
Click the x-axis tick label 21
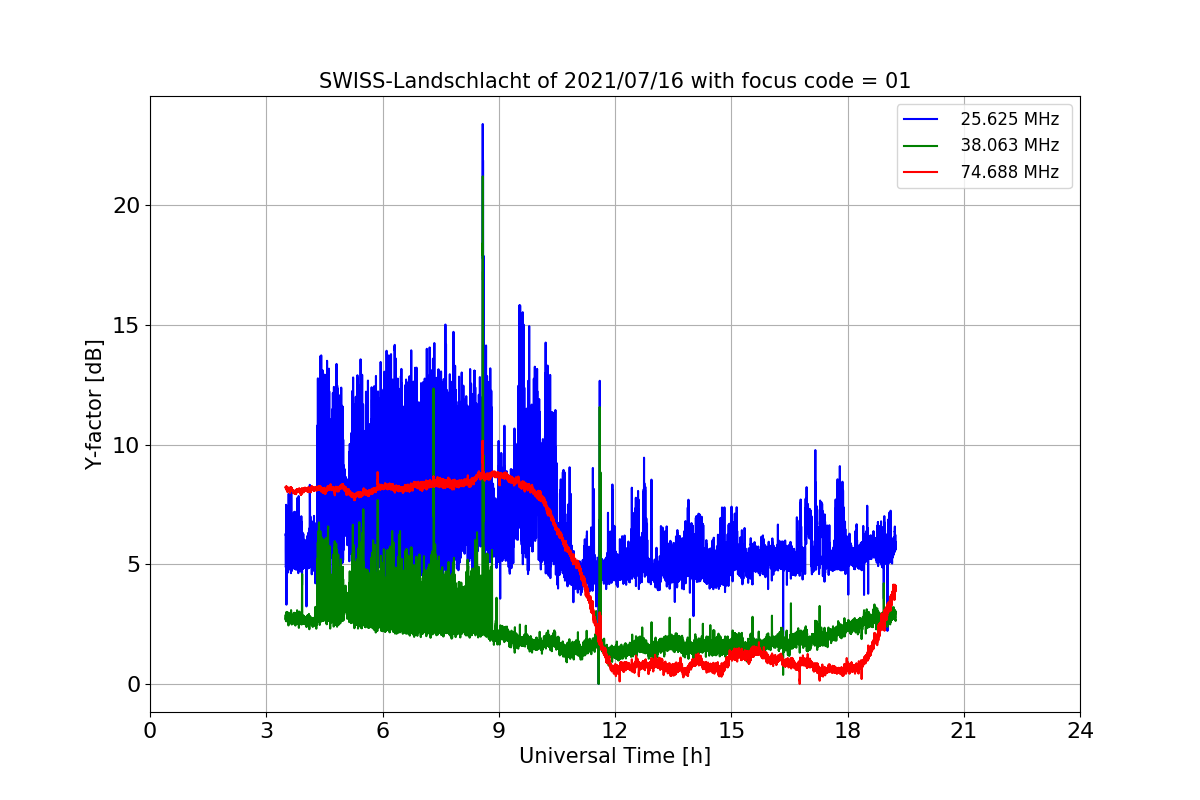click(x=964, y=731)
